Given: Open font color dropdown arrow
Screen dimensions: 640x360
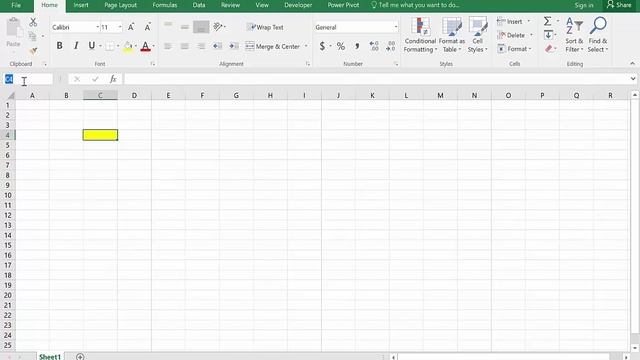Looking at the screenshot, I should click(153, 46).
